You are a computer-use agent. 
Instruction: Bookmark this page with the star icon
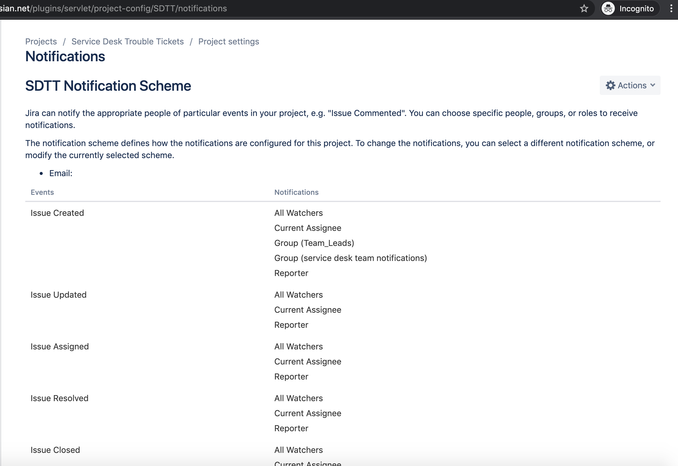point(584,9)
